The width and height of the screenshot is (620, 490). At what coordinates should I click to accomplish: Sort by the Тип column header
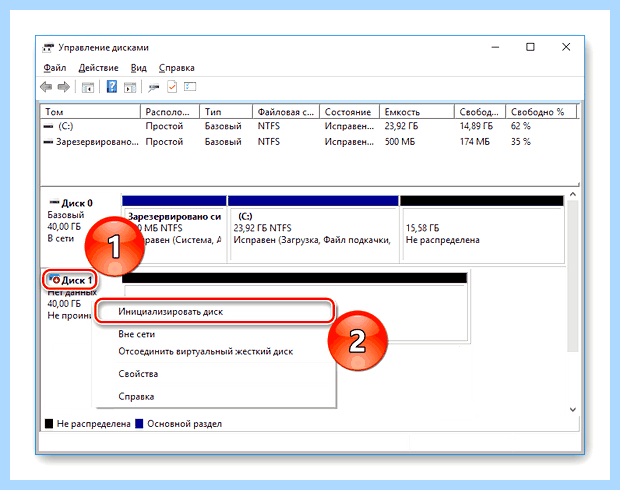click(x=226, y=112)
